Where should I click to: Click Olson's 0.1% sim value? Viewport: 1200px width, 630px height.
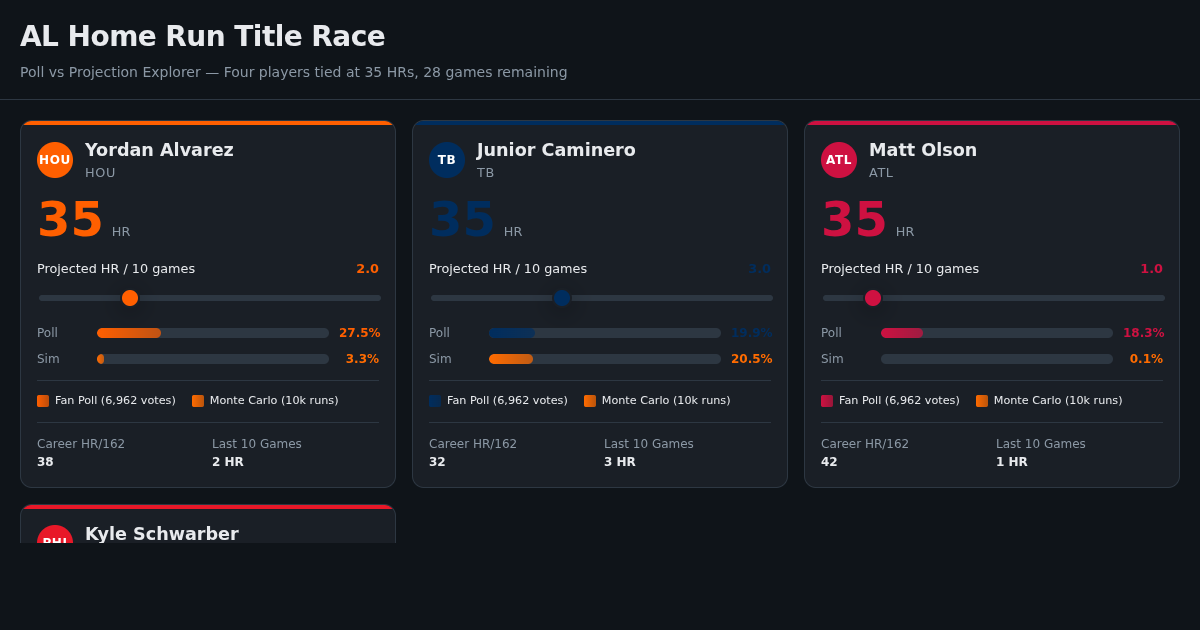(x=1146, y=359)
